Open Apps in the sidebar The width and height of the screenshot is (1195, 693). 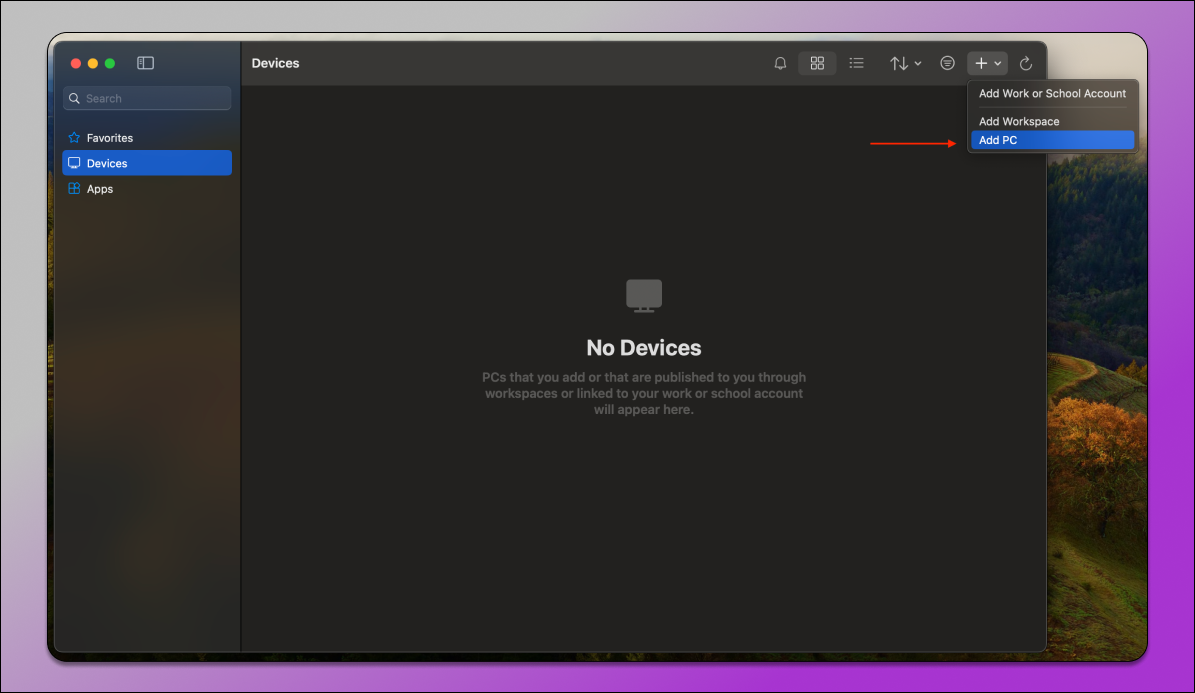(x=147, y=189)
